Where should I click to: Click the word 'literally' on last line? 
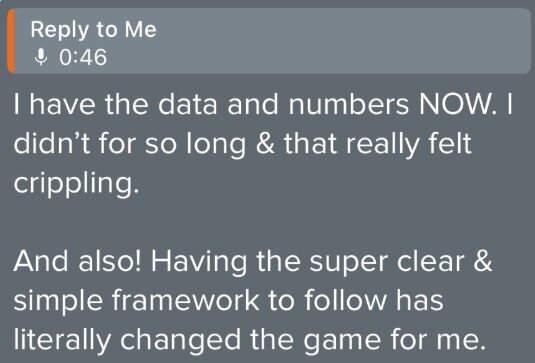point(62,340)
